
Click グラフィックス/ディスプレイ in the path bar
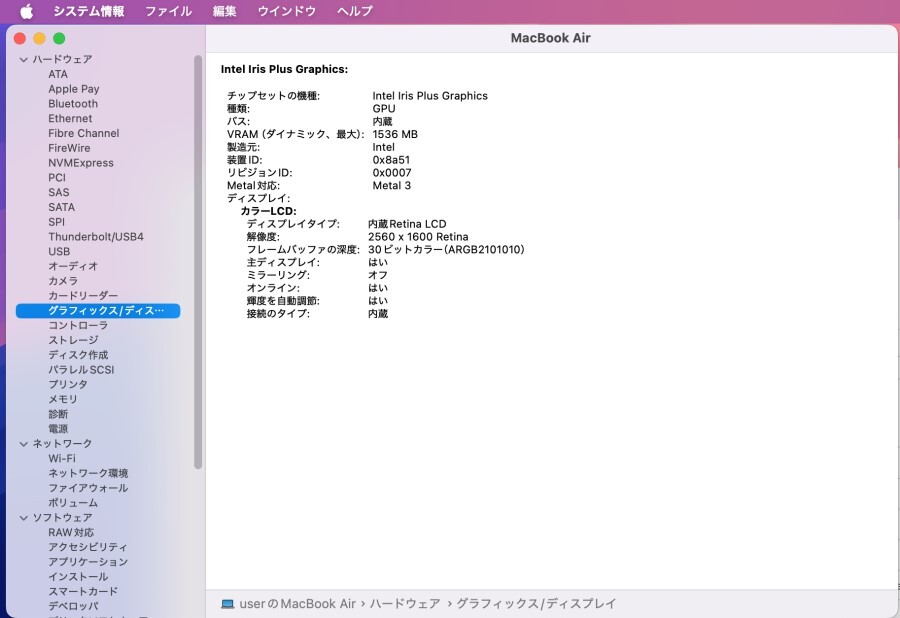coord(536,604)
